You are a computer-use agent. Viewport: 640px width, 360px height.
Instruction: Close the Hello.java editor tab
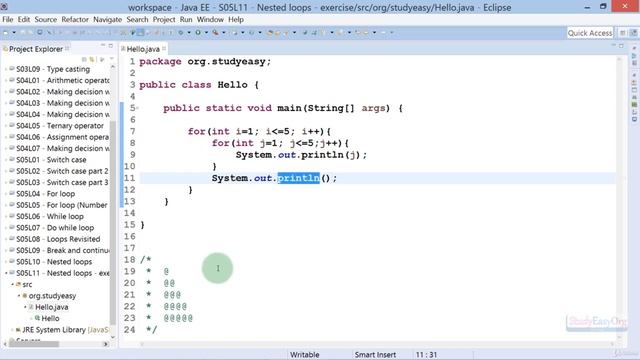[x=164, y=49]
